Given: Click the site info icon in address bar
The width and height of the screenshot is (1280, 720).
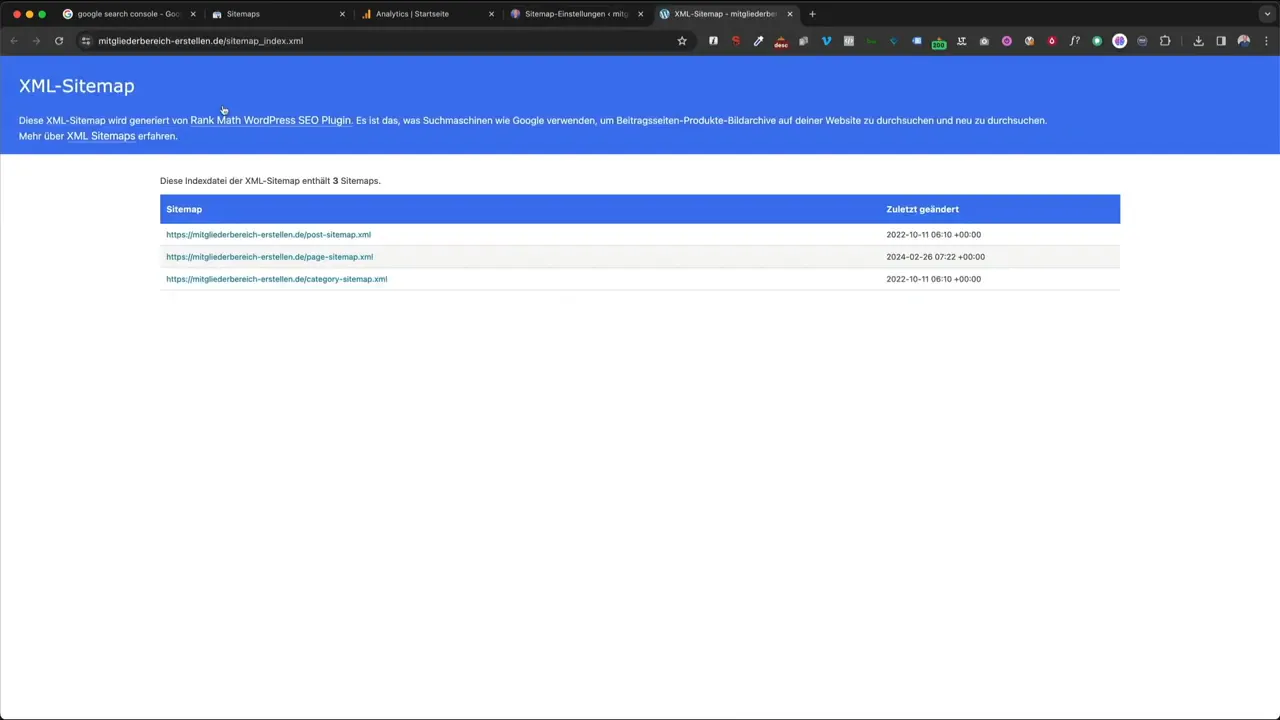Looking at the screenshot, I should pyautogui.click(x=86, y=41).
